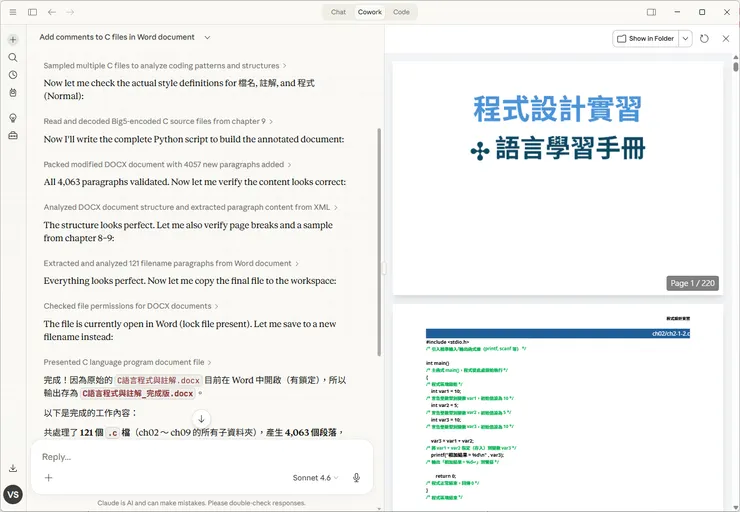Expand 'Checked file permissions' step
Screen dimensions: 740x512
pyautogui.click(x=131, y=306)
